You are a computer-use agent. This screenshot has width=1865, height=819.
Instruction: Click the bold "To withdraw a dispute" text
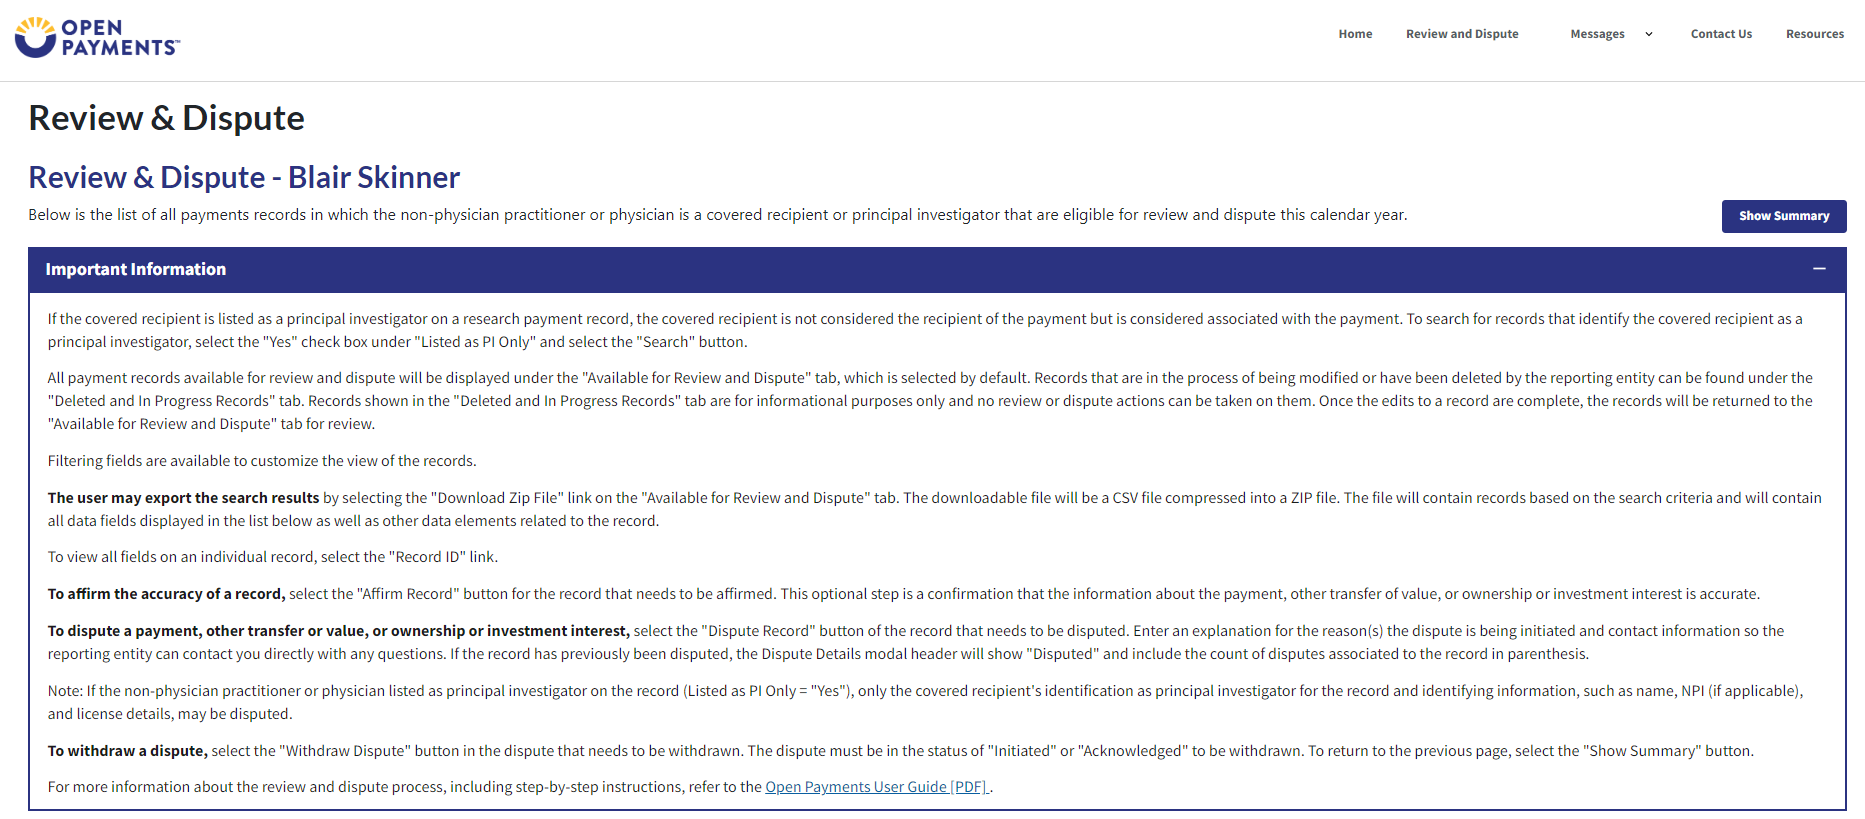tap(127, 751)
